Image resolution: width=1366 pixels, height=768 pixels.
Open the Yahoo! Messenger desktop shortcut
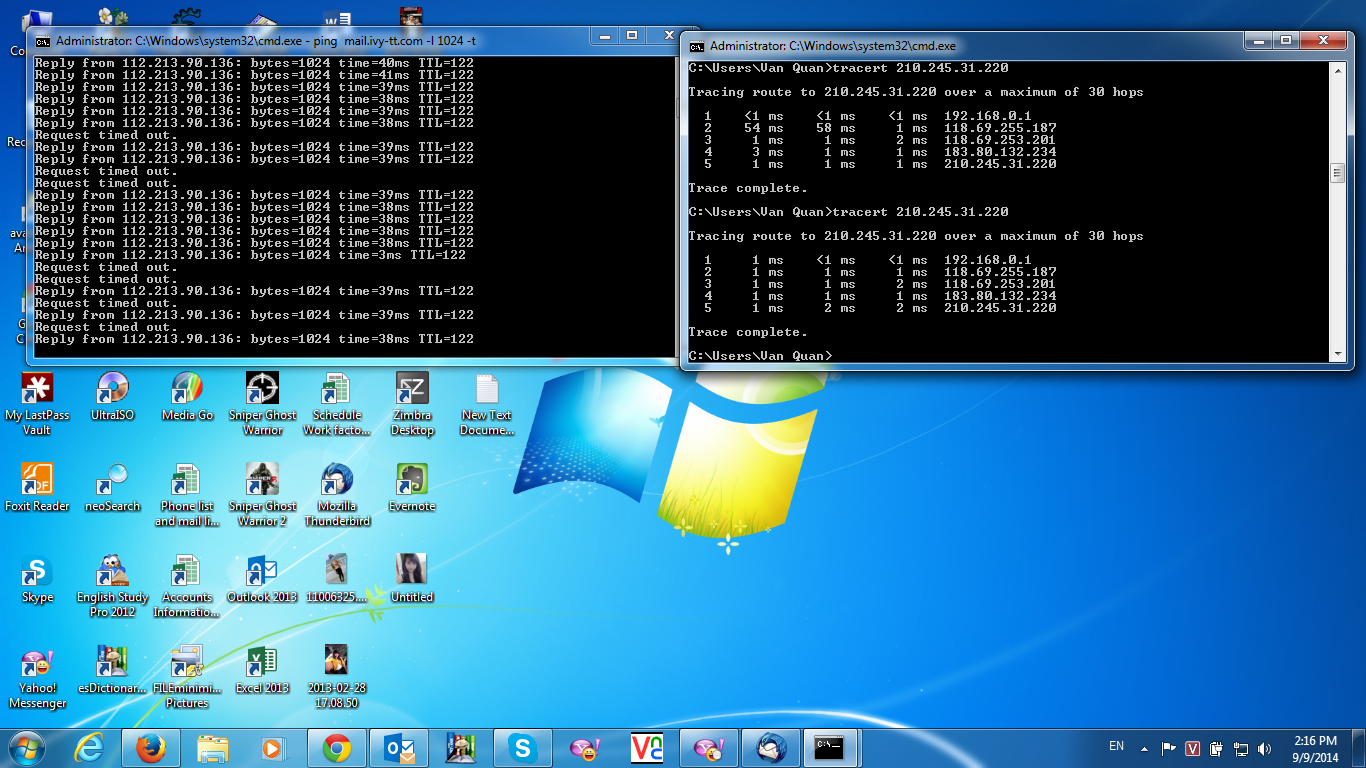37,677
